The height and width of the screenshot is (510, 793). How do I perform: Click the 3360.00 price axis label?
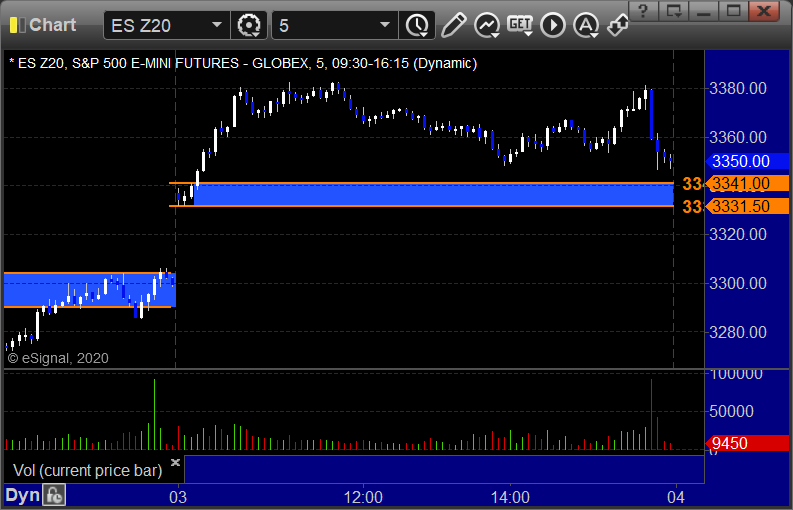pos(738,137)
